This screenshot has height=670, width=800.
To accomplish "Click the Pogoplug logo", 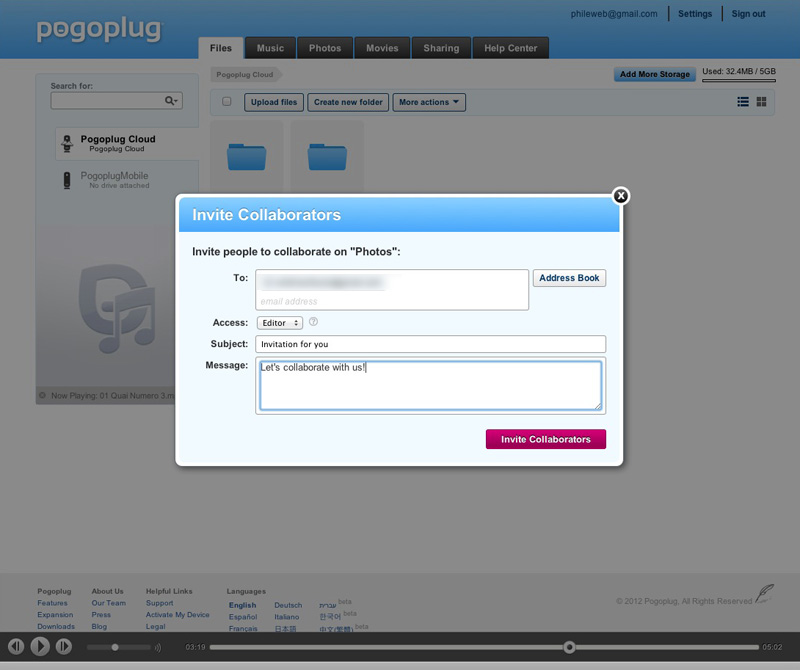I will click(99, 29).
